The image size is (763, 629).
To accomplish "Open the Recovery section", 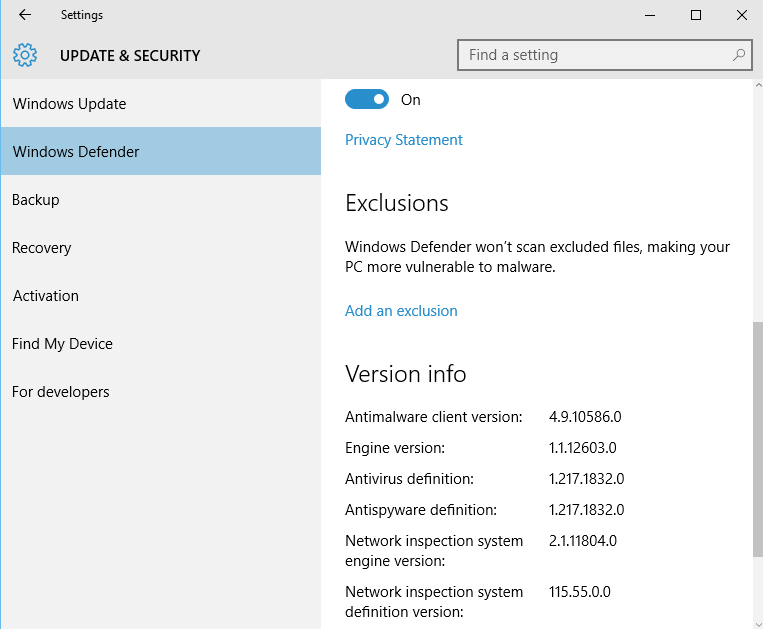I will coord(161,248).
